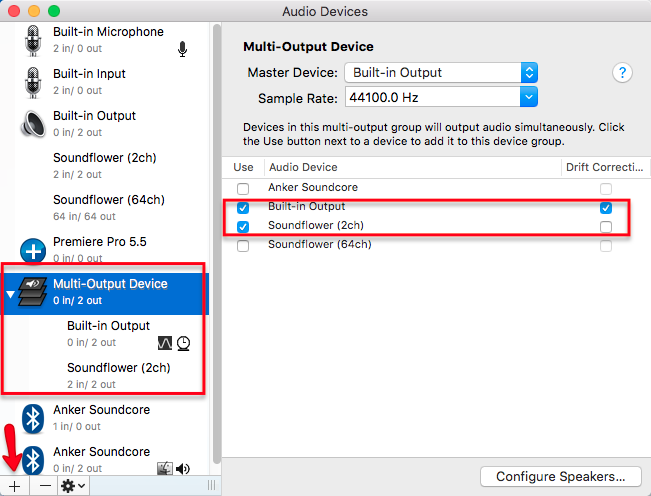The height and width of the screenshot is (496, 651).
Task: Click the clock source icon under Built-in Output
Action: (x=183, y=343)
